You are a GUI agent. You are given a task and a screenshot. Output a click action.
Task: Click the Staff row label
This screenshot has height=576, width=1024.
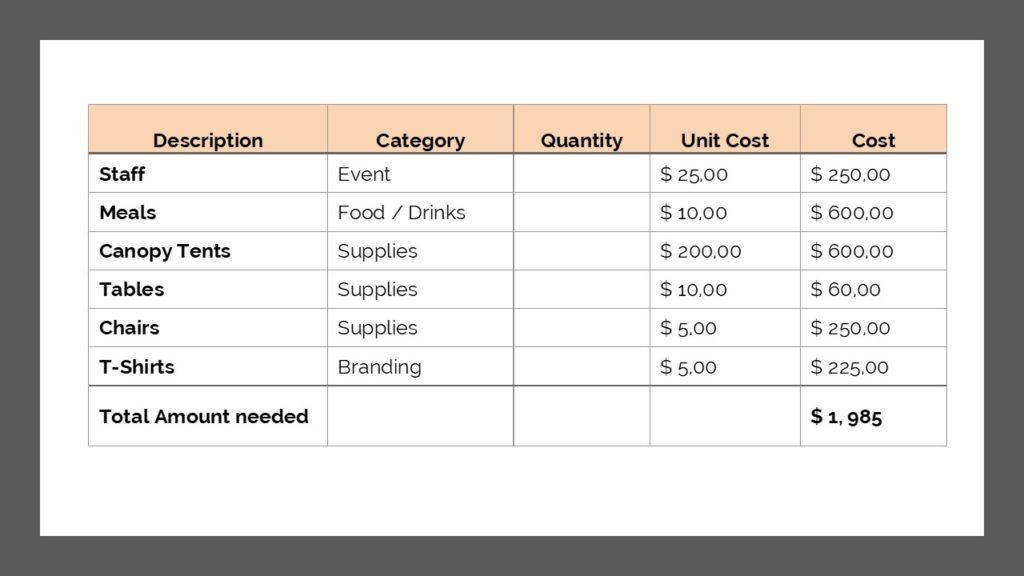208,174
